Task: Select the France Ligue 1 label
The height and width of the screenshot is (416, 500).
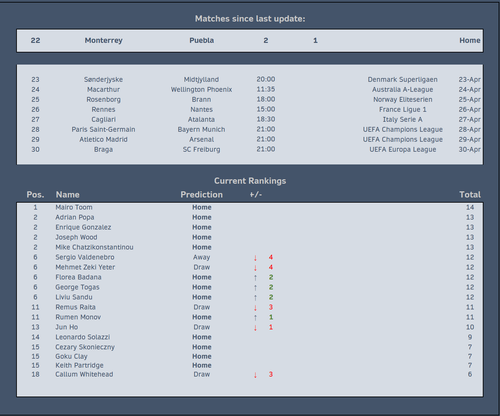Action: pos(403,109)
